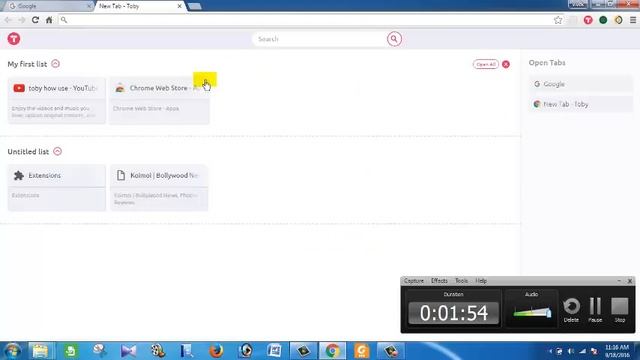Click Open All for My first list
640x360 pixels.
click(485, 64)
